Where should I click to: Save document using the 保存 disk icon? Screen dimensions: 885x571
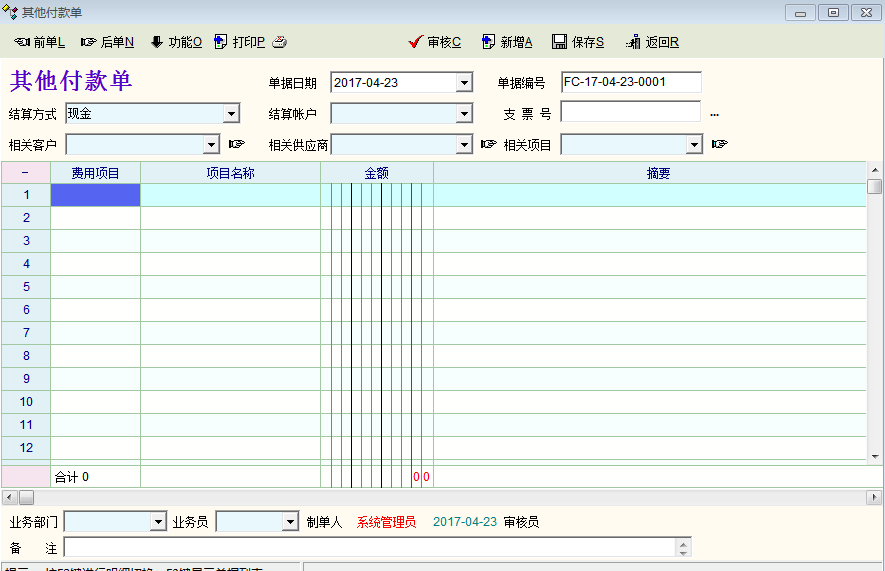click(x=560, y=42)
